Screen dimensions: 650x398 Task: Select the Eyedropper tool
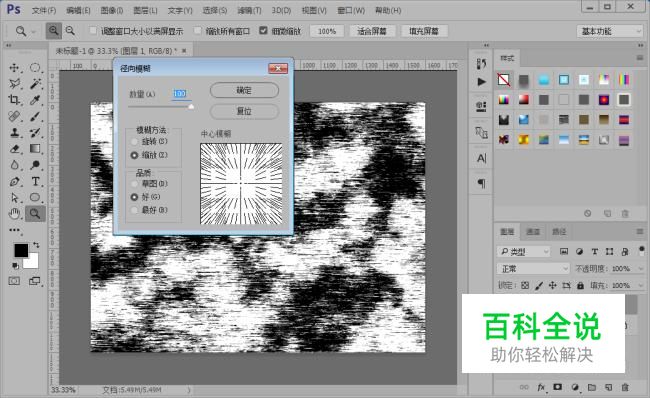tap(35, 100)
